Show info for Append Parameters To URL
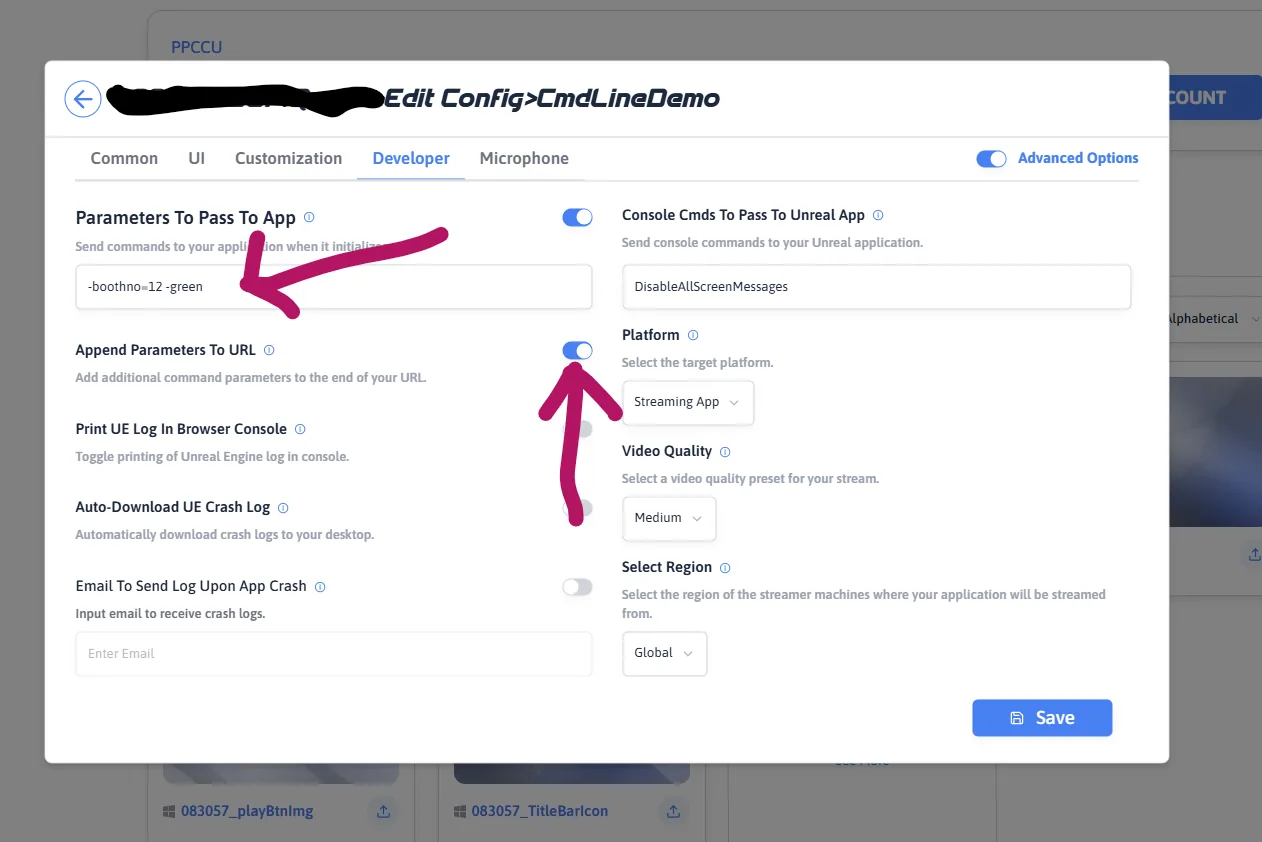Image resolution: width=1262 pixels, height=842 pixels. 269,350
